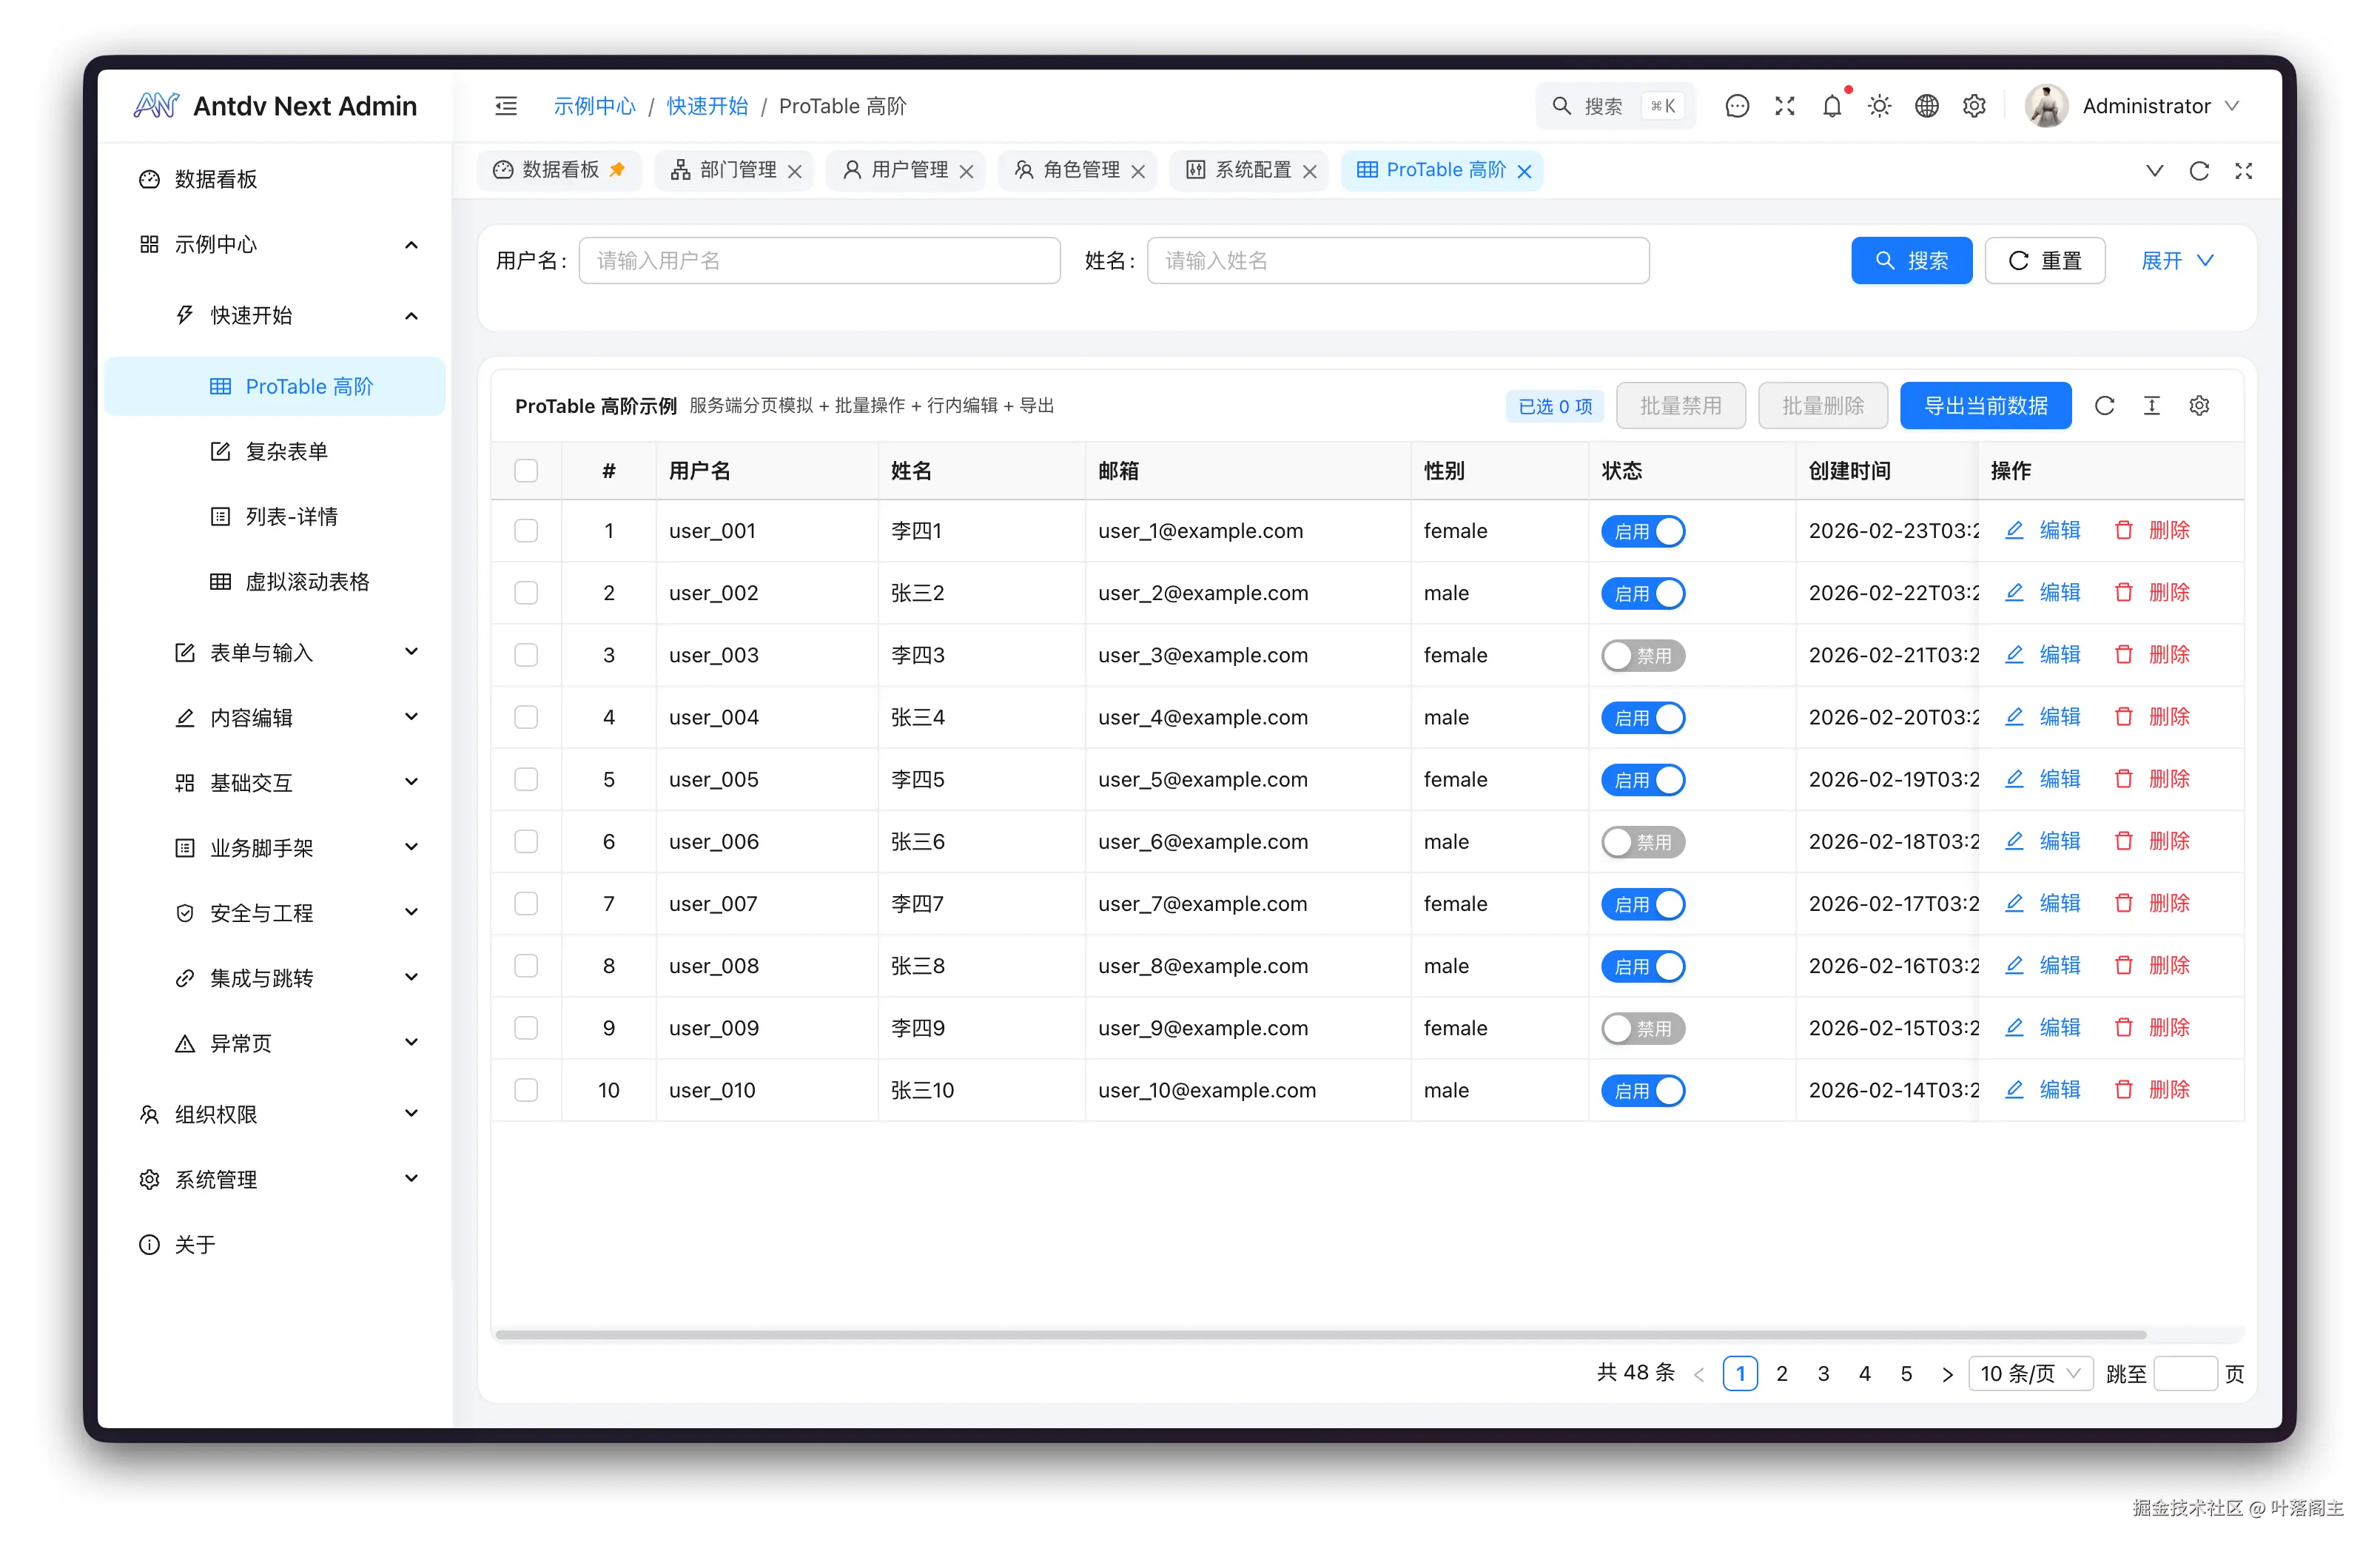The image size is (2380, 1554).
Task: Switch to the 用户管理 tab
Action: (x=905, y=170)
